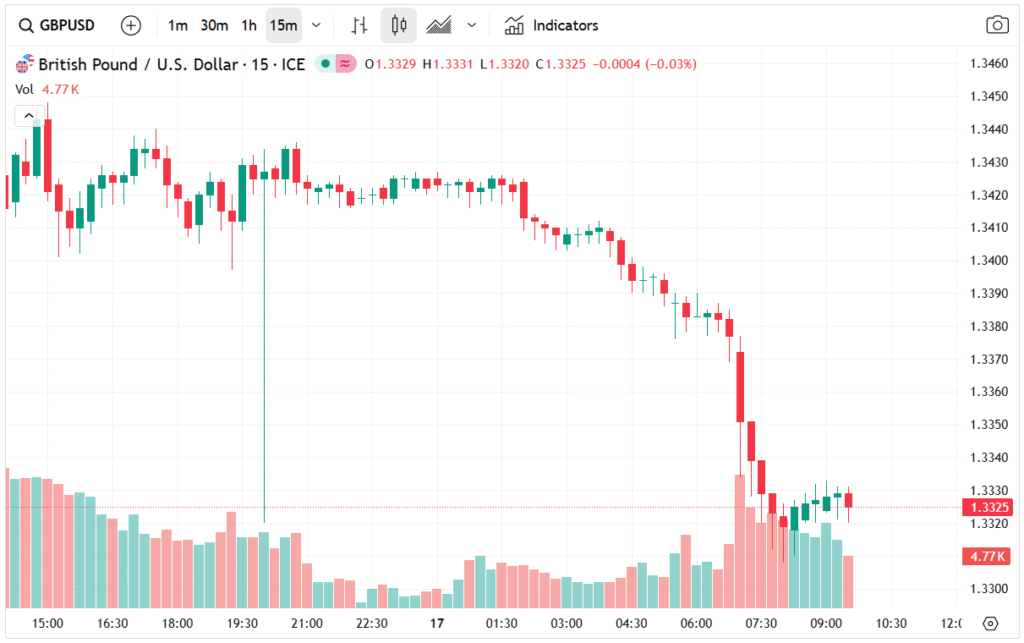Screen dimensions: 1024x643
Task: Select the bars chart style icon
Action: click(360, 25)
